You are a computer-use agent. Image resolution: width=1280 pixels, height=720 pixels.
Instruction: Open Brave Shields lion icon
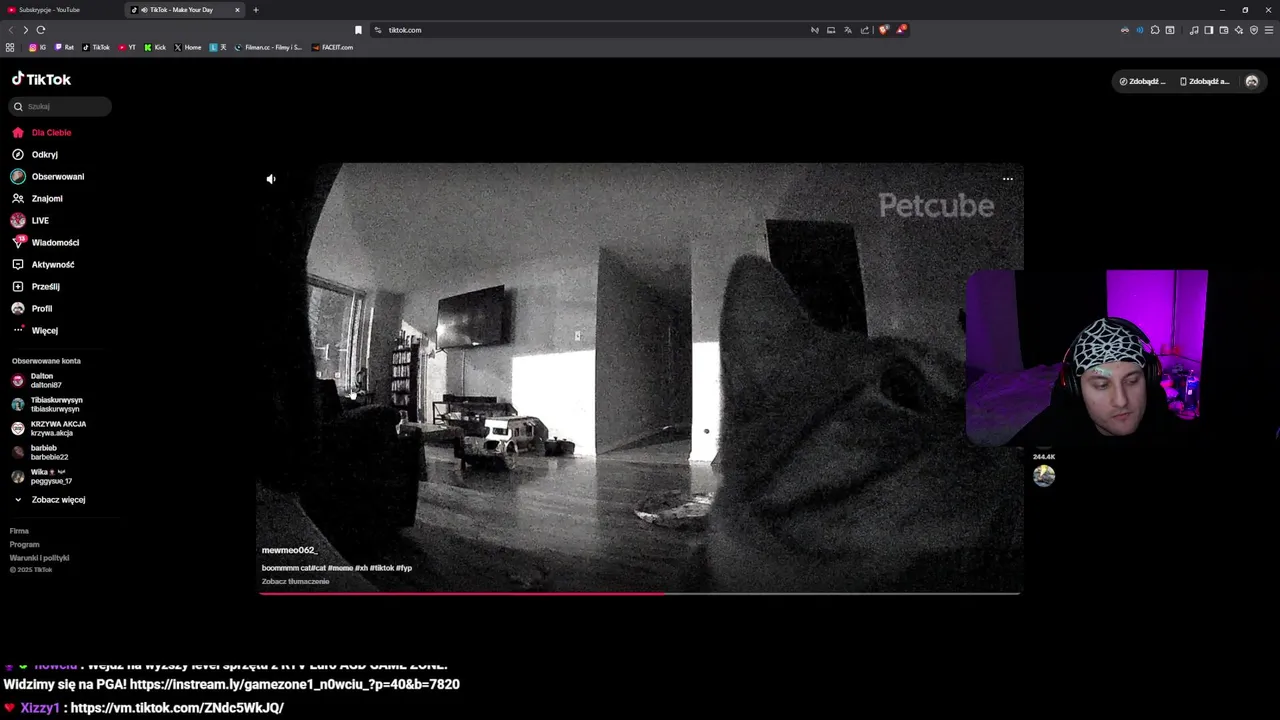[883, 30]
